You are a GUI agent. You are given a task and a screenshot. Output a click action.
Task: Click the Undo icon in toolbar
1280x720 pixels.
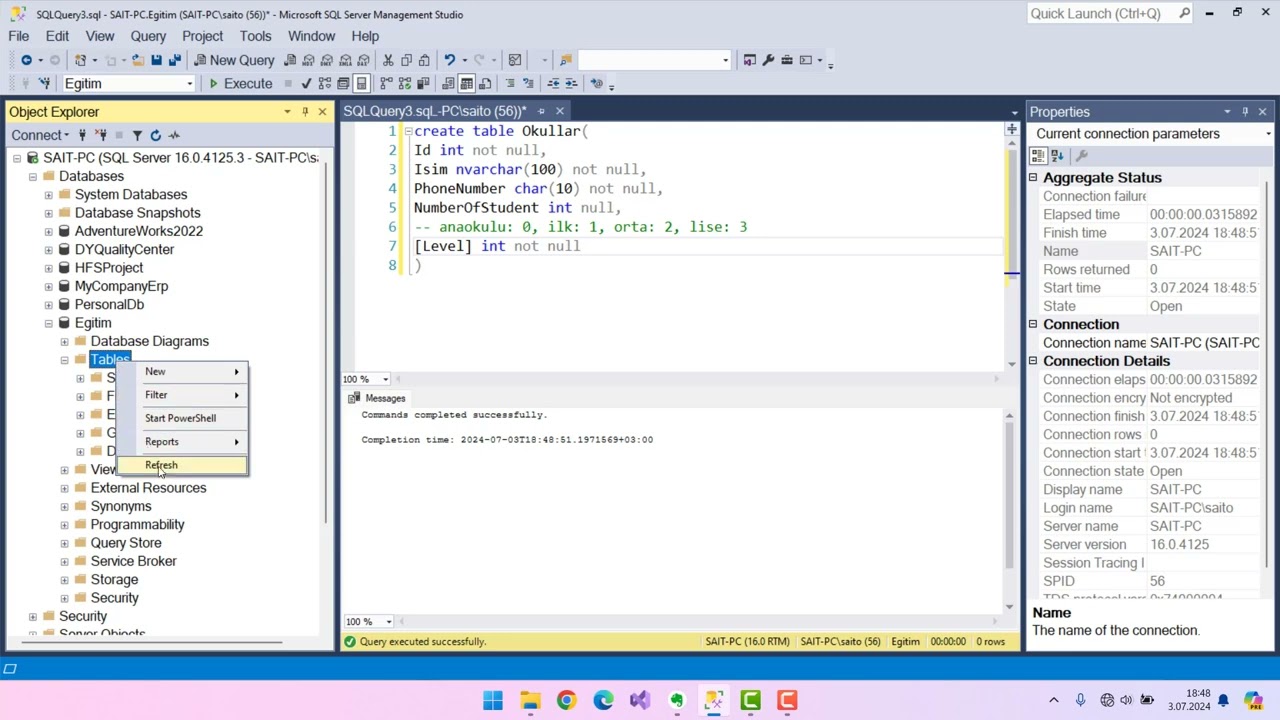[449, 60]
